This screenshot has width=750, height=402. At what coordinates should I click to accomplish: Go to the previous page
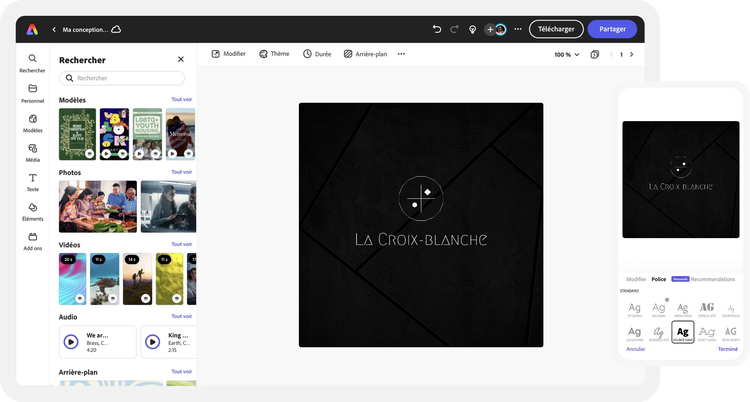(x=611, y=55)
